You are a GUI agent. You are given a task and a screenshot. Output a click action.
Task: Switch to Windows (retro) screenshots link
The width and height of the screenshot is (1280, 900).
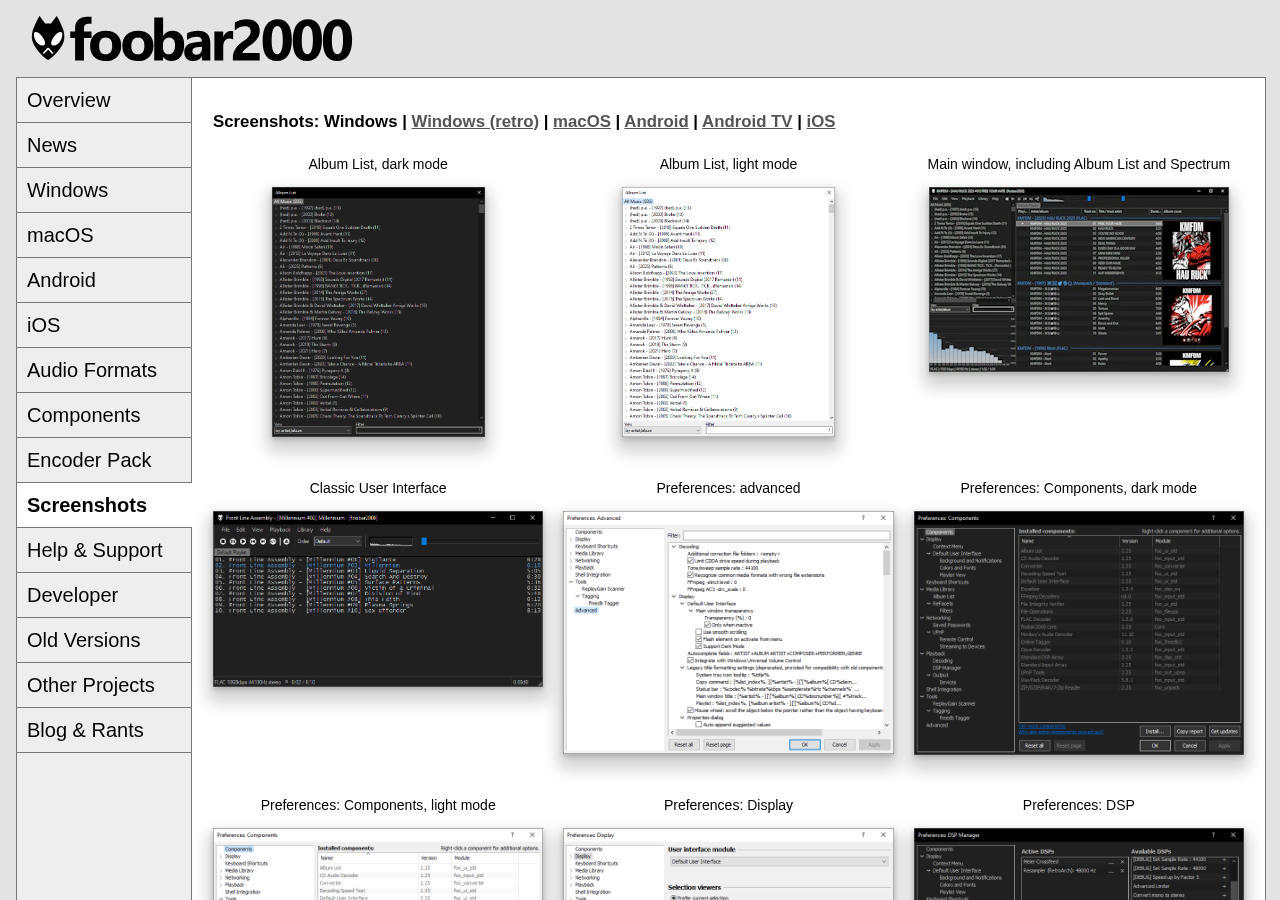click(x=475, y=121)
